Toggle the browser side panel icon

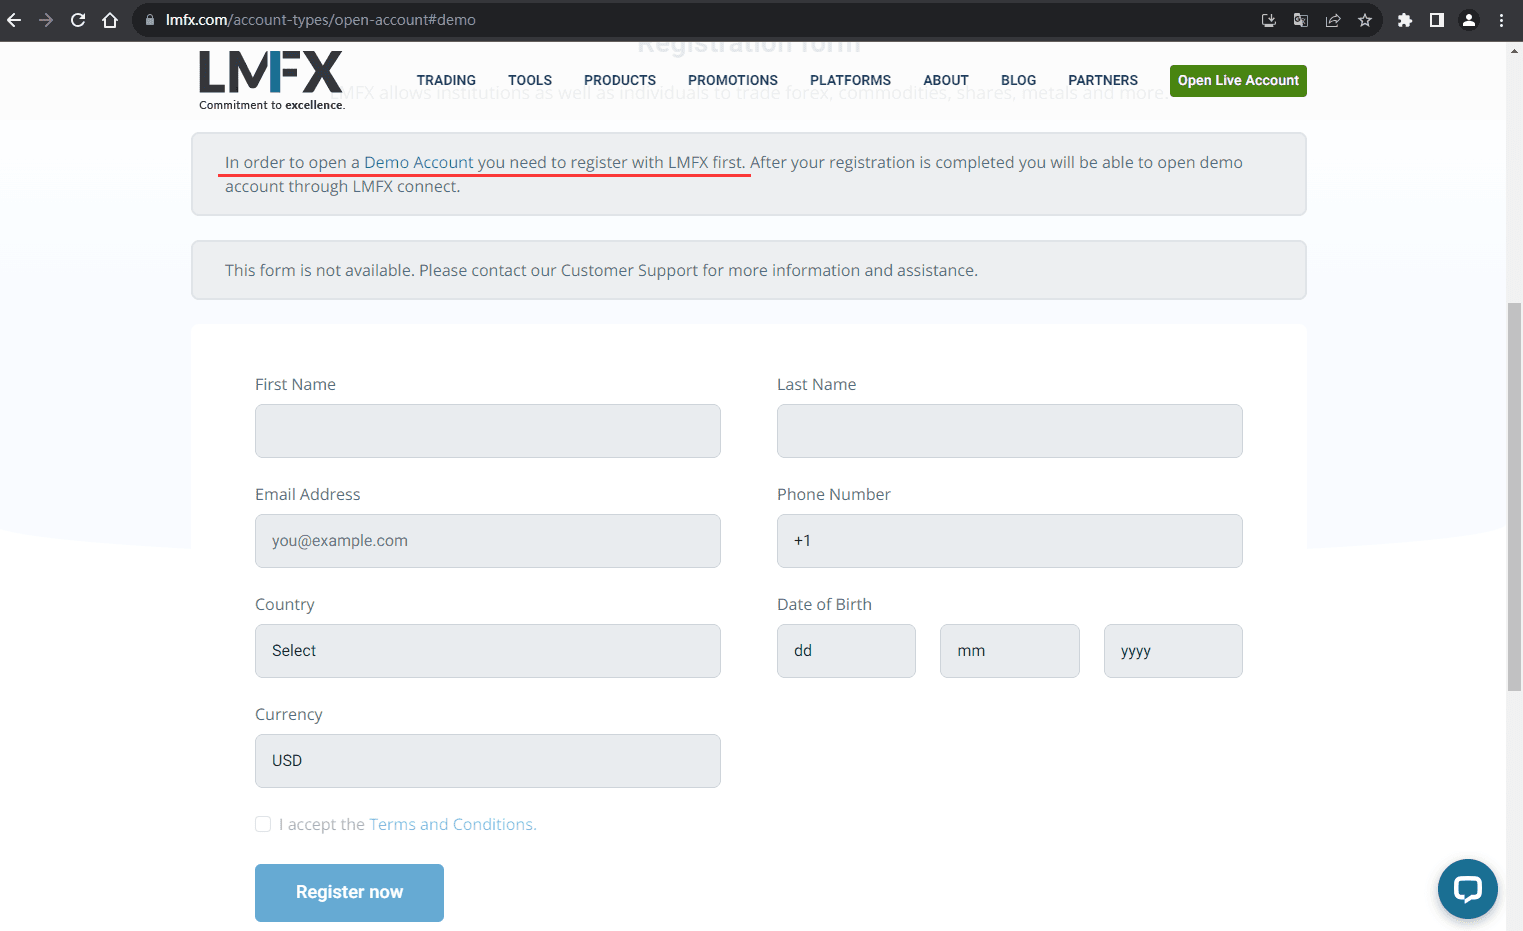[1437, 20]
